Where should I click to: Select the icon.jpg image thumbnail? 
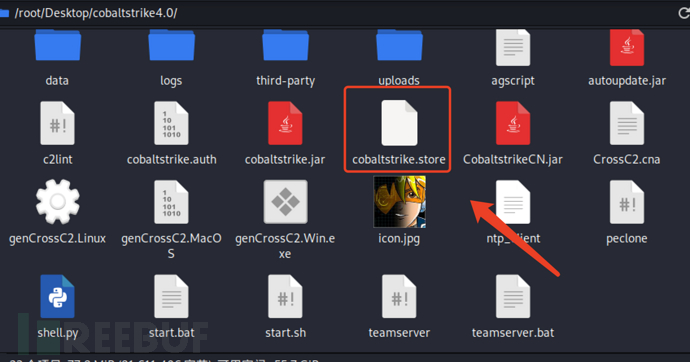point(400,202)
